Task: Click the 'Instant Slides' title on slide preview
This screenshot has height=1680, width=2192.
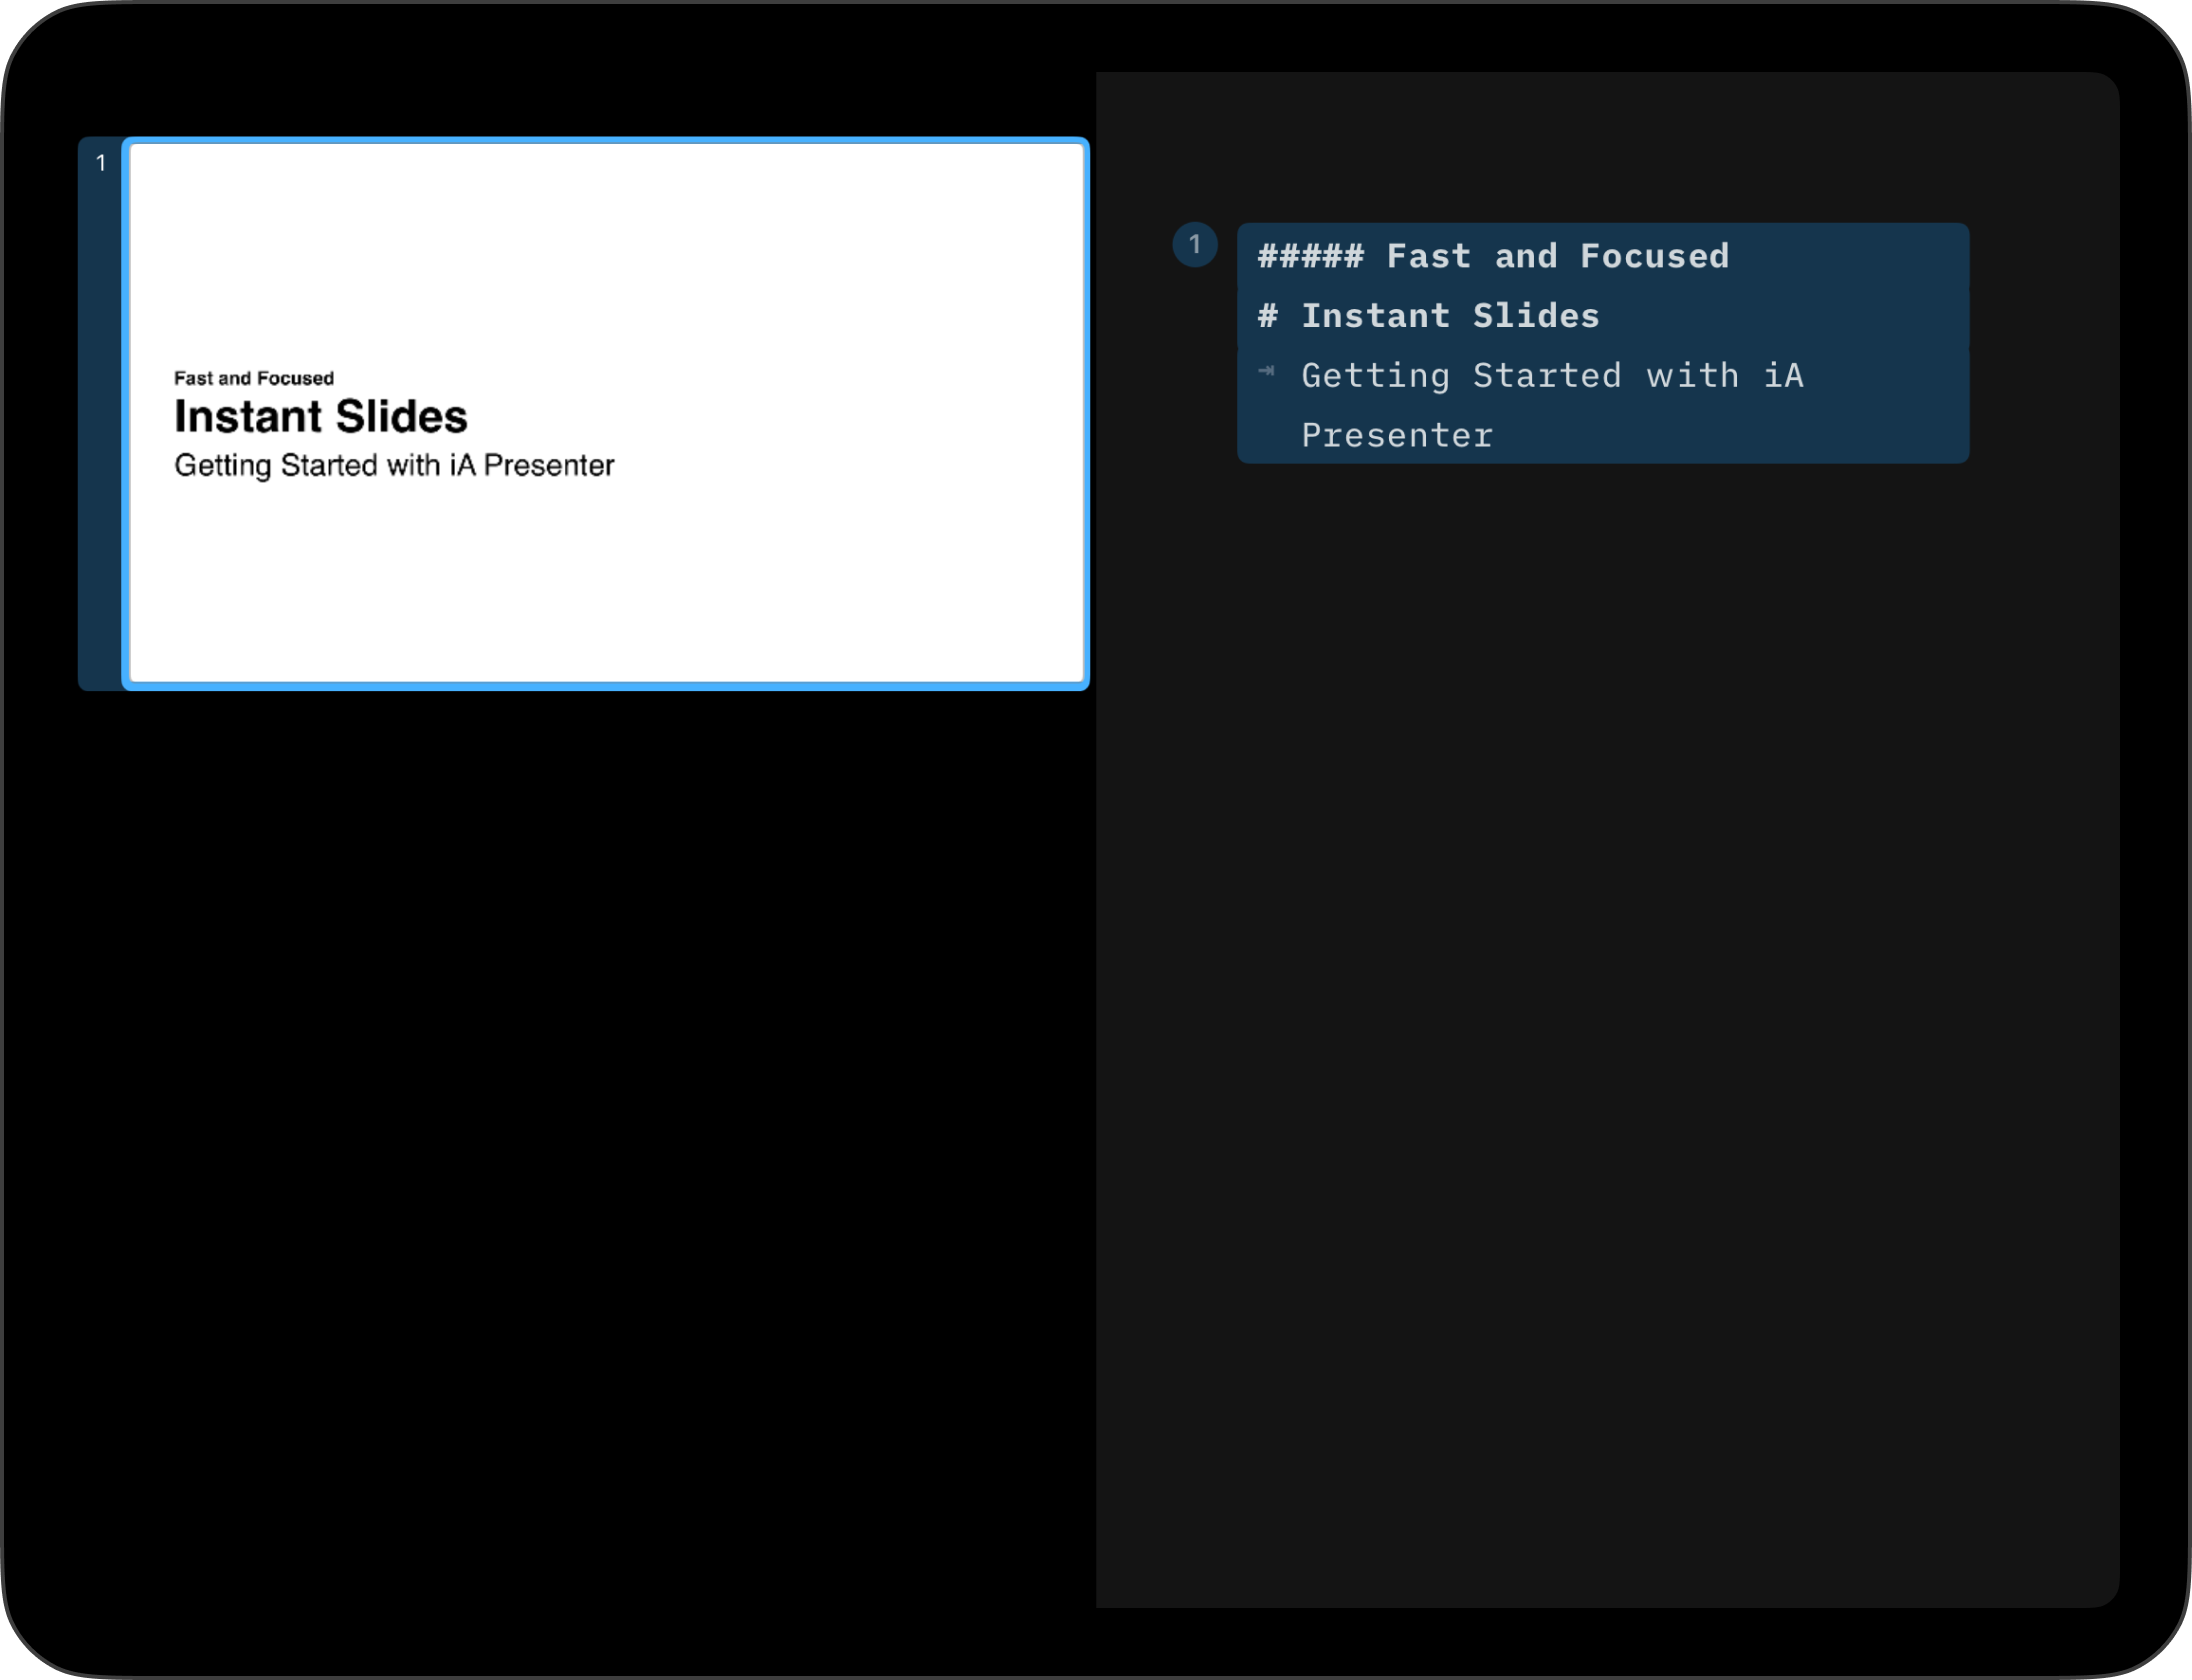Action: pyautogui.click(x=320, y=417)
